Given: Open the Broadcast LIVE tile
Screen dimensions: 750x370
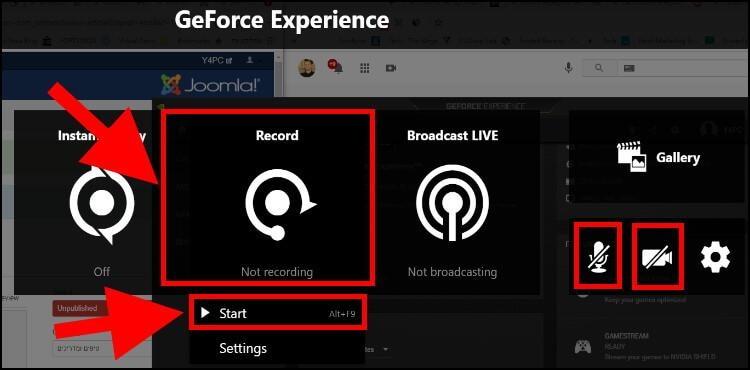Looking at the screenshot, I should point(452,197).
